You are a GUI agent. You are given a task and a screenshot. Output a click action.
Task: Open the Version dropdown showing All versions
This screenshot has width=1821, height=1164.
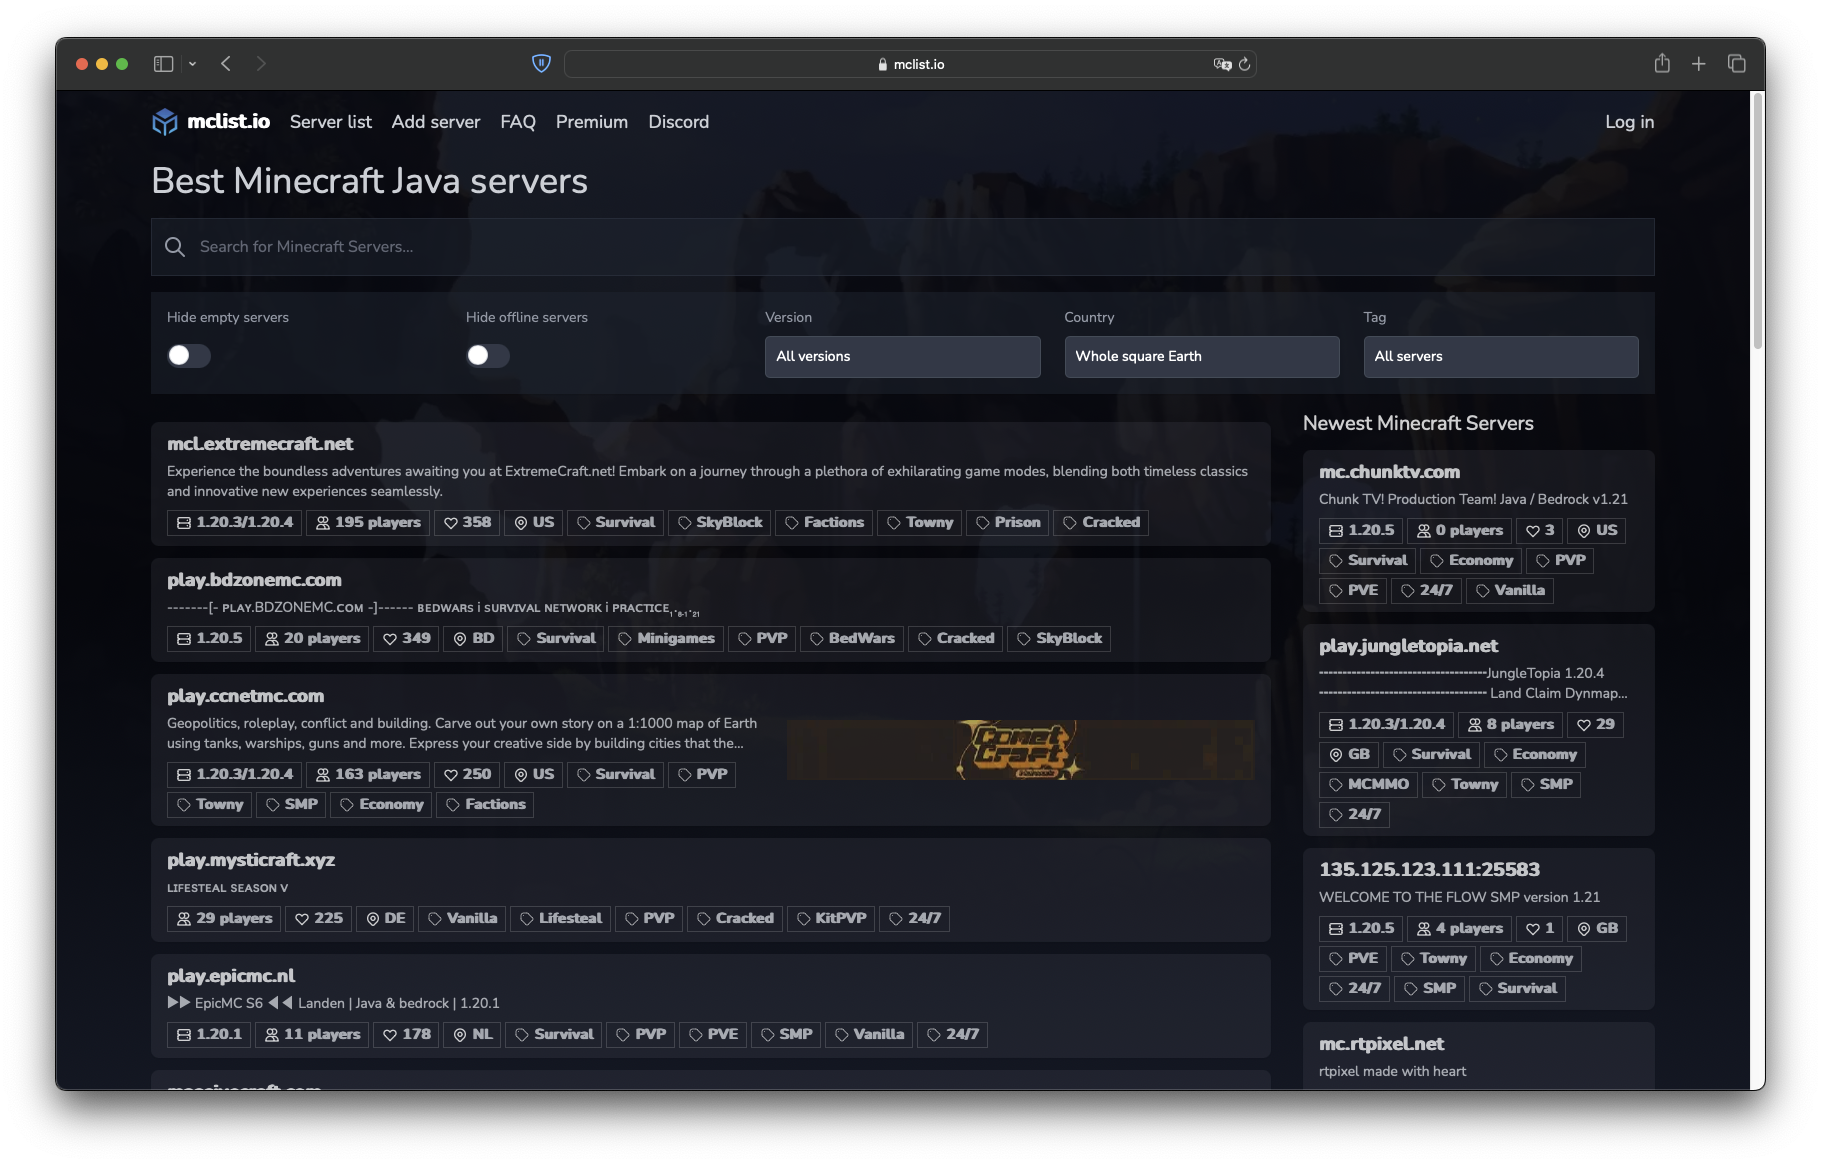pos(903,357)
